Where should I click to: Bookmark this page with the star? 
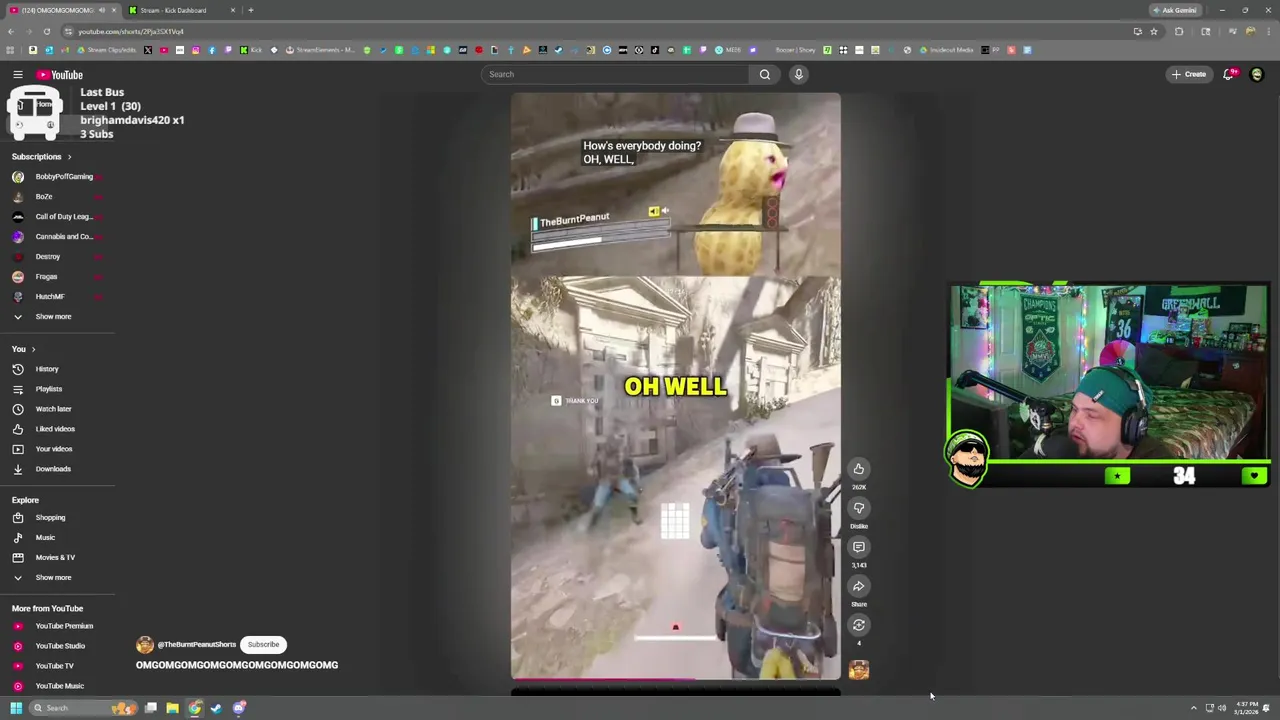1153,31
